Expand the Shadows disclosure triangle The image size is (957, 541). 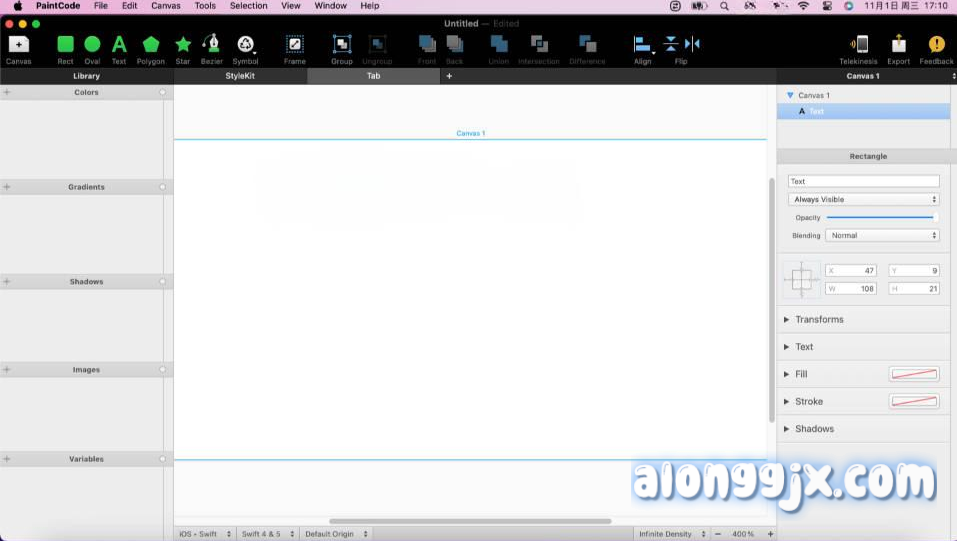point(787,429)
